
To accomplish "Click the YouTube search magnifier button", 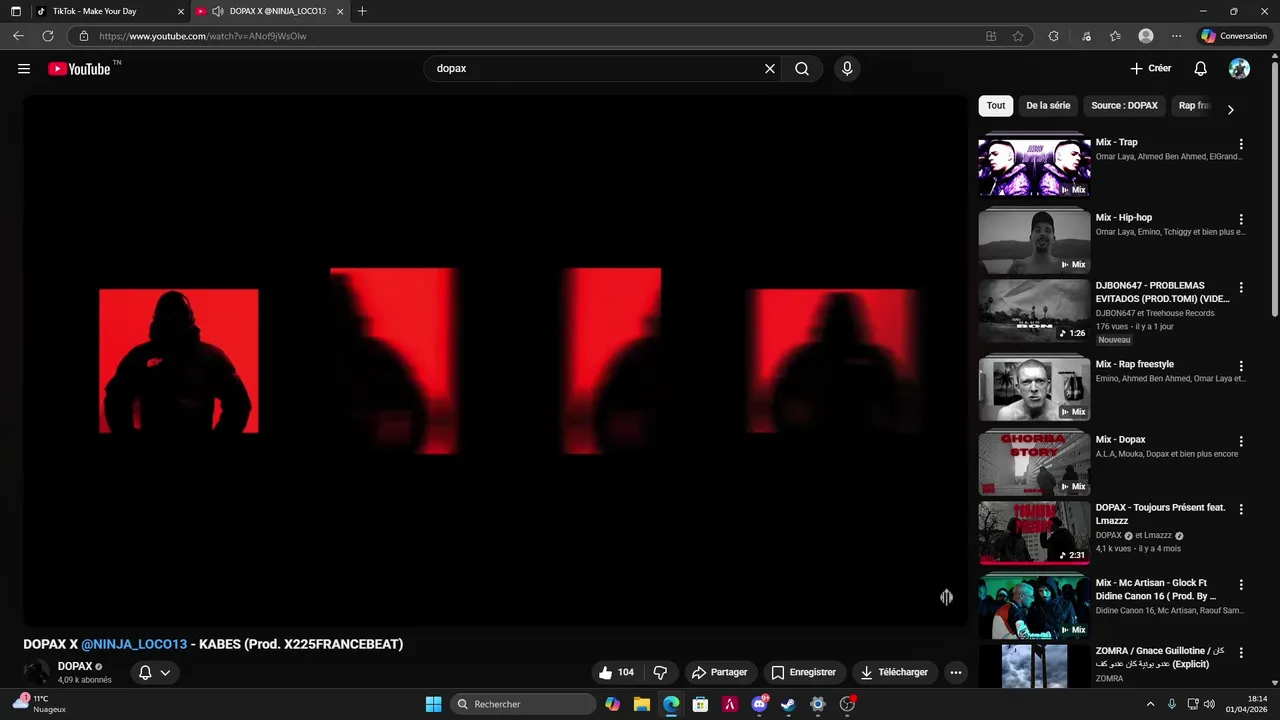I will 802,69.
